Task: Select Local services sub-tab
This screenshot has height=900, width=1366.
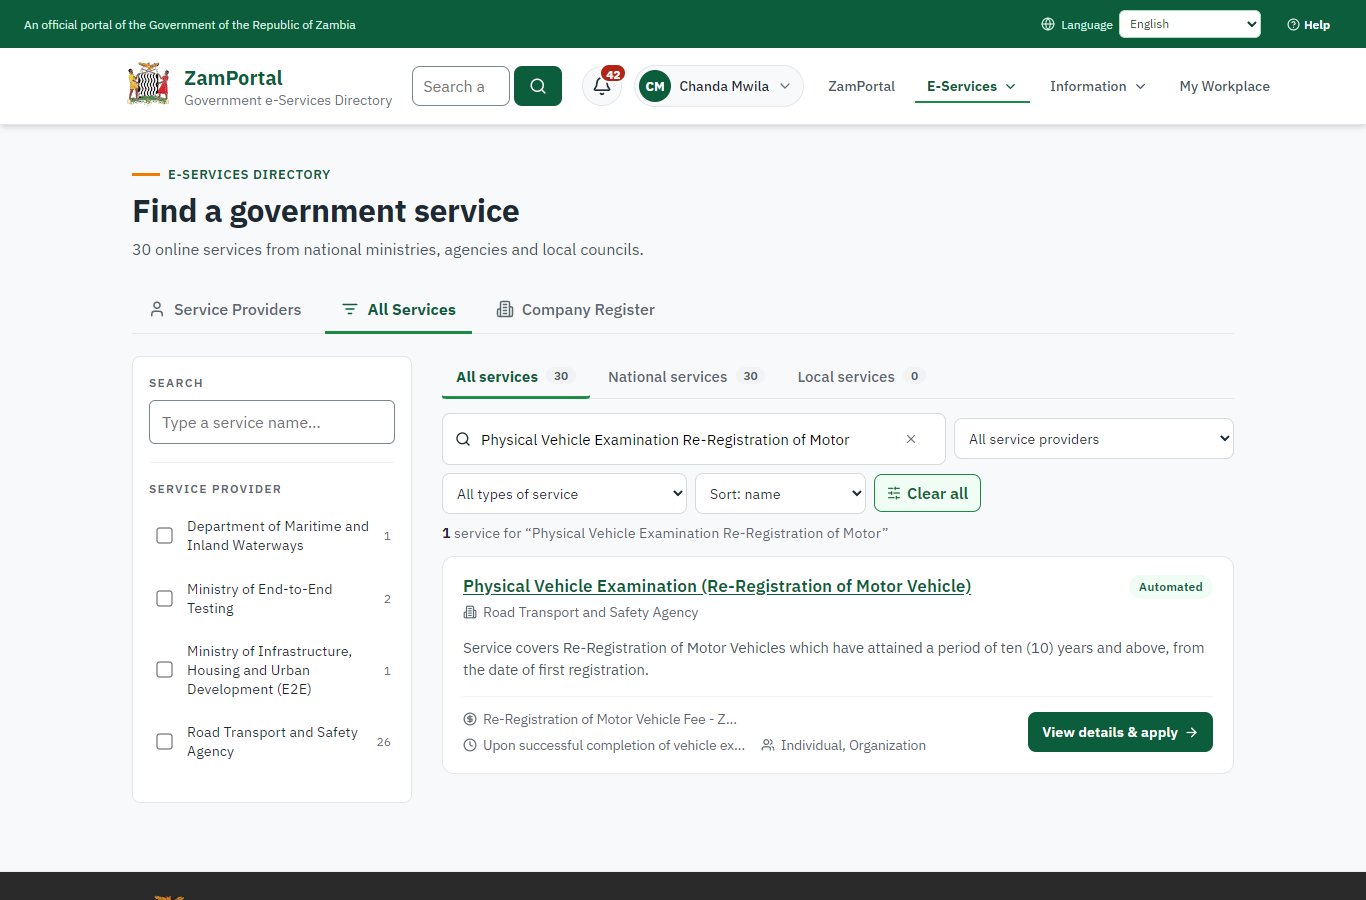Action: coord(860,377)
